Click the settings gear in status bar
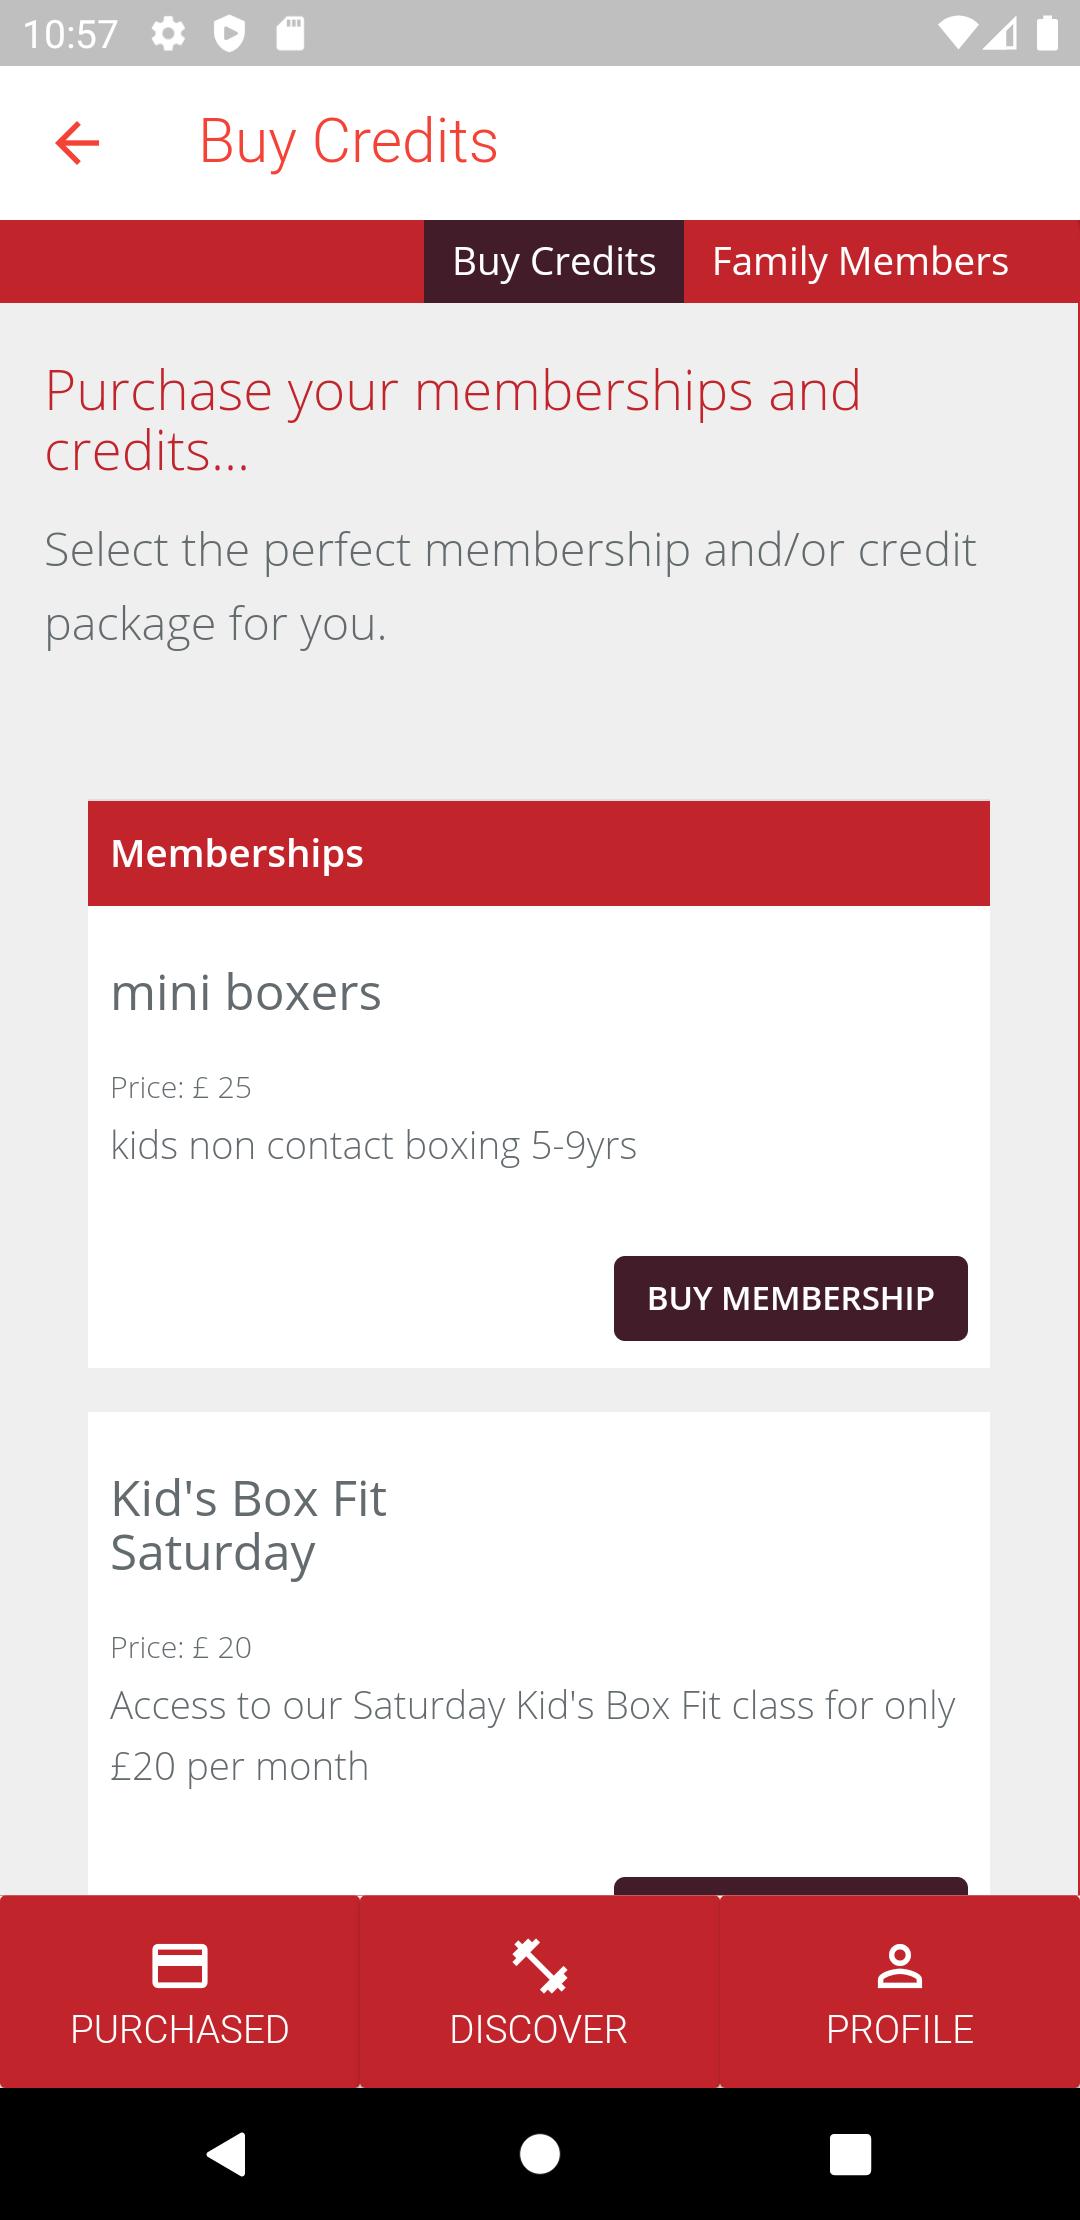This screenshot has height=2220, width=1080. 168,35
